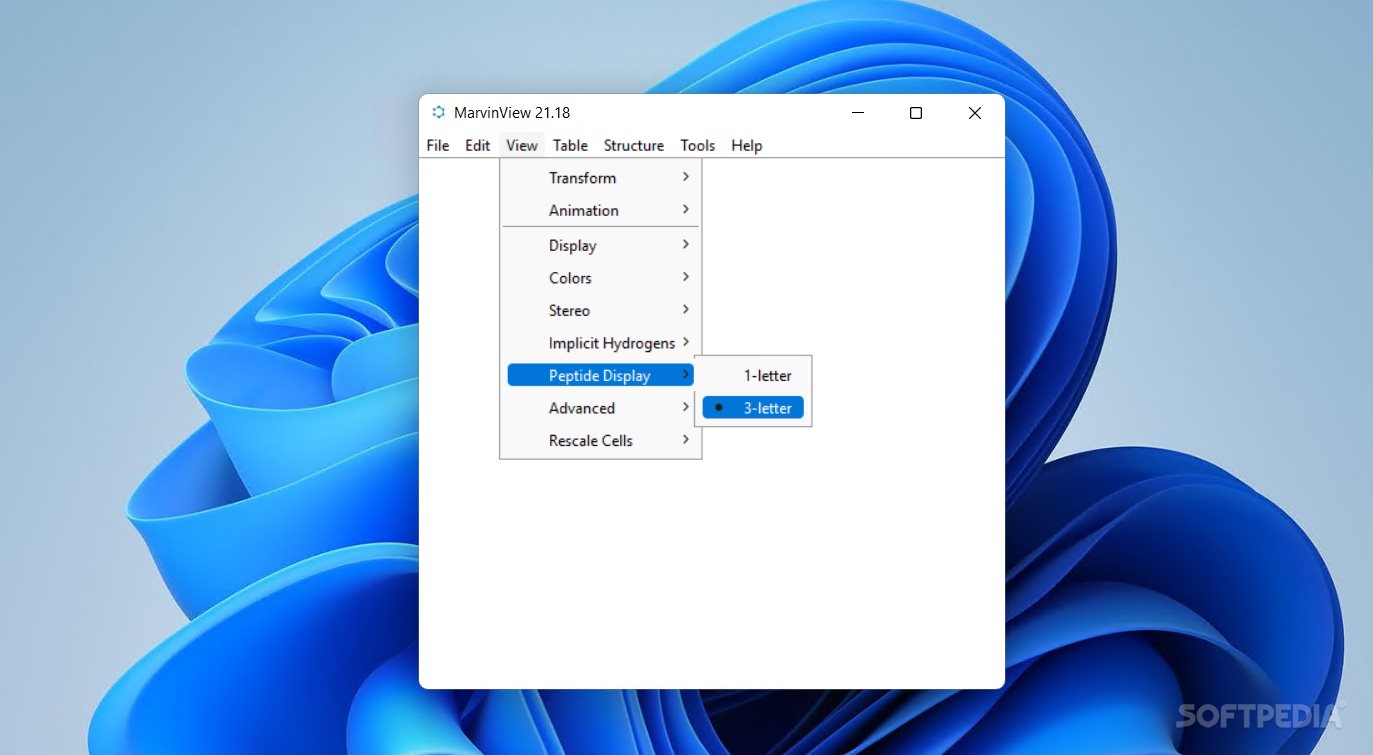Expand the Transform submenu
This screenshot has height=755, width=1373.
(x=601, y=178)
